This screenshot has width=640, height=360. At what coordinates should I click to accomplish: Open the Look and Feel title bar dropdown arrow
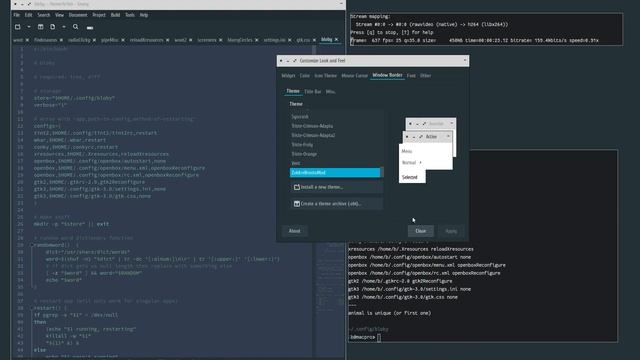pyautogui.click(x=464, y=60)
